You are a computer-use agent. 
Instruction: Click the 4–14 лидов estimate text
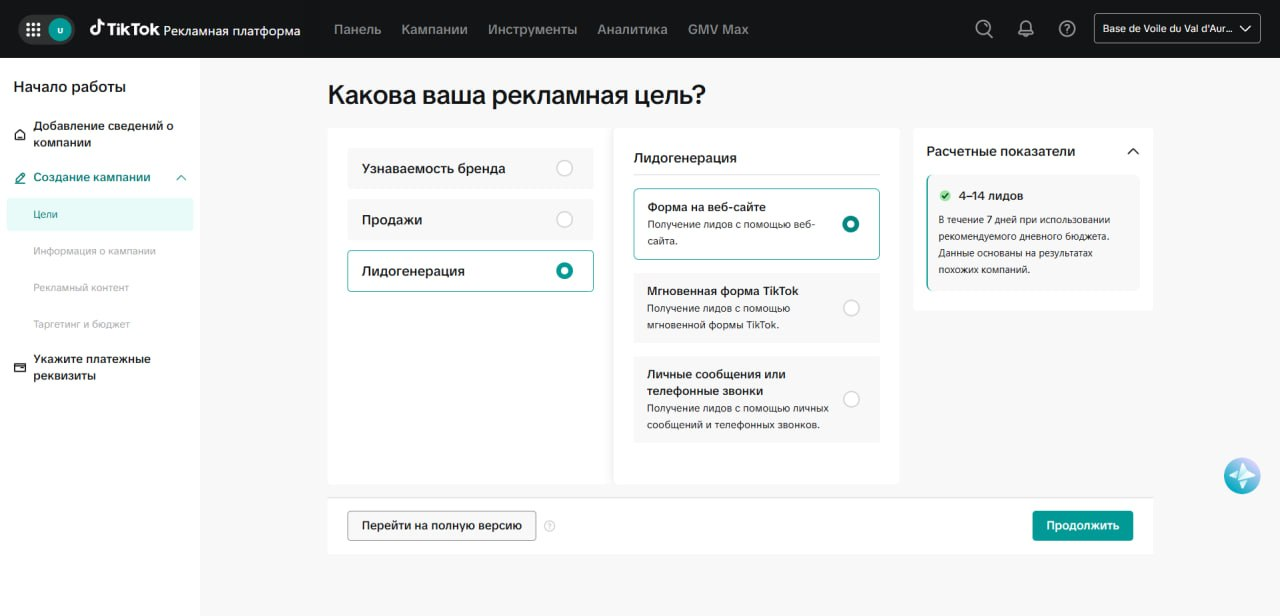(991, 196)
